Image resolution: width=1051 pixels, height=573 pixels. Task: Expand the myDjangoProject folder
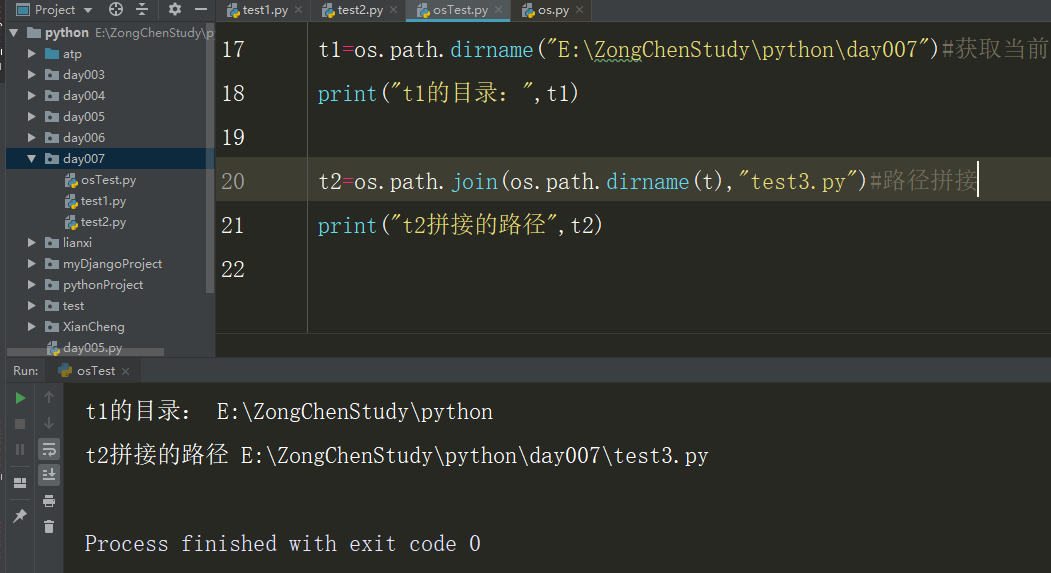(32, 264)
